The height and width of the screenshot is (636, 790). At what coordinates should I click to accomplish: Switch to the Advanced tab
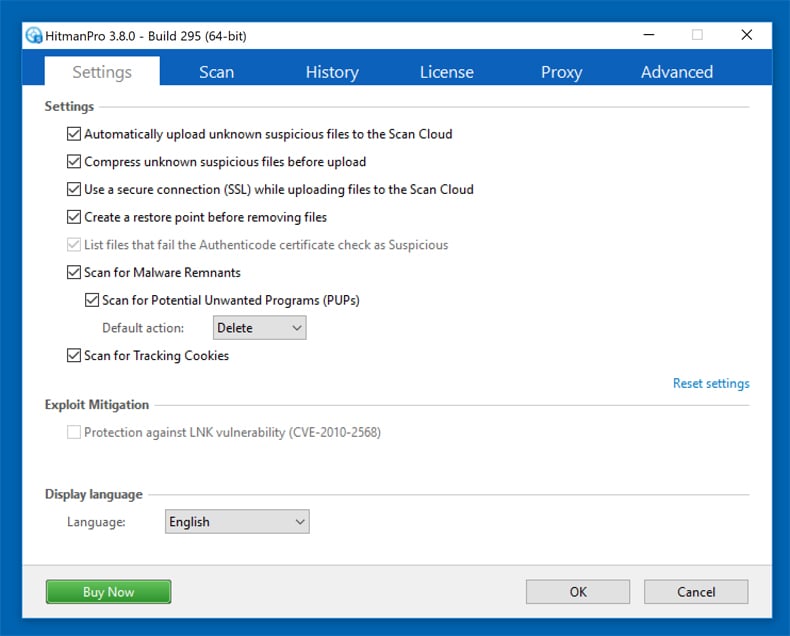tap(677, 72)
